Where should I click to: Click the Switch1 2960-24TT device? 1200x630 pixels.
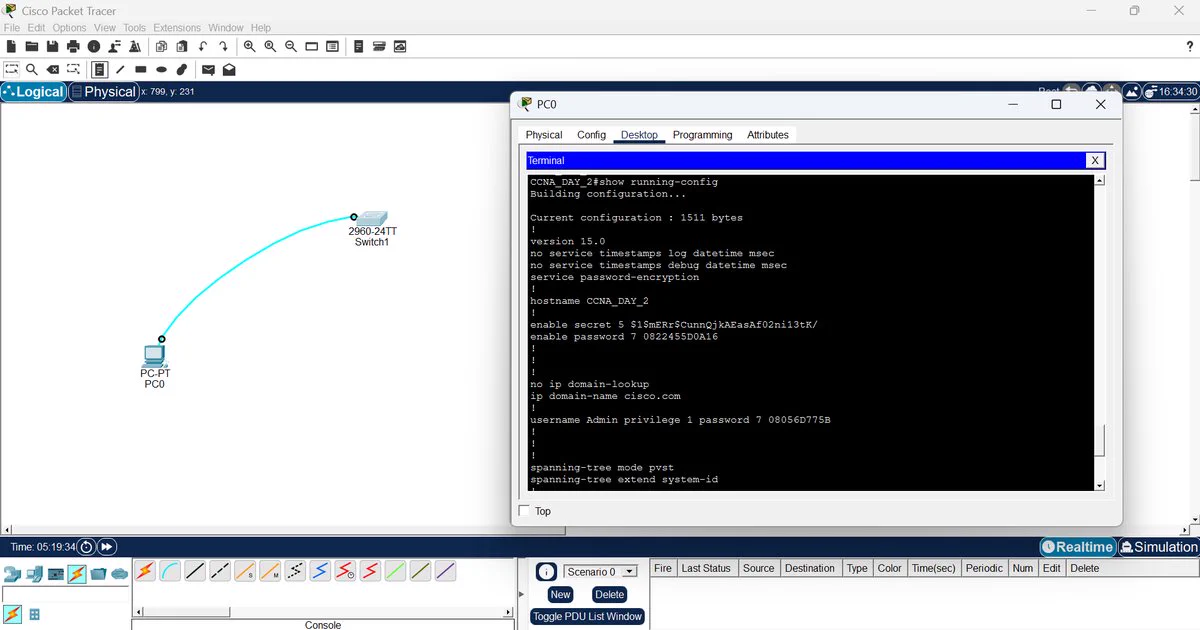(x=372, y=220)
